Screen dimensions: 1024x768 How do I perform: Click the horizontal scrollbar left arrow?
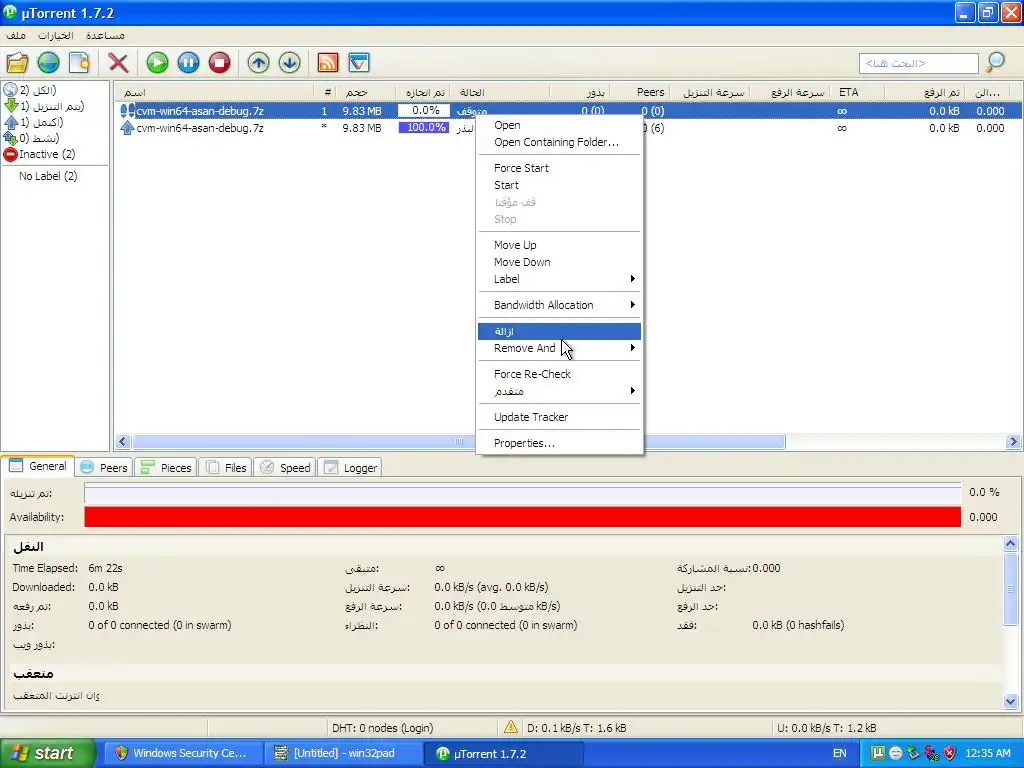click(x=123, y=442)
